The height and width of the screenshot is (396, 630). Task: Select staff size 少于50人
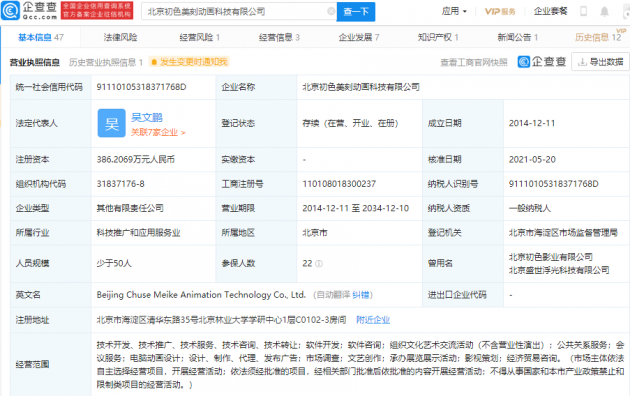click(114, 264)
